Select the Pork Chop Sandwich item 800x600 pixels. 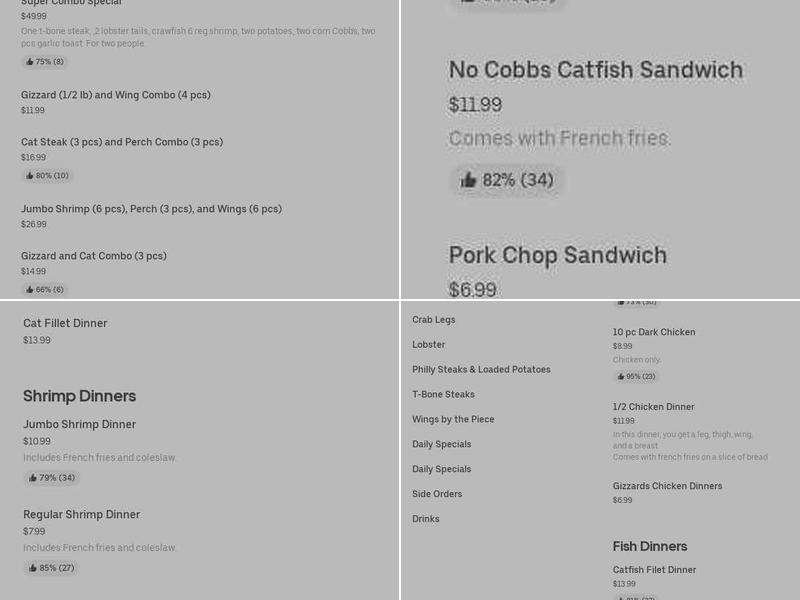557,255
